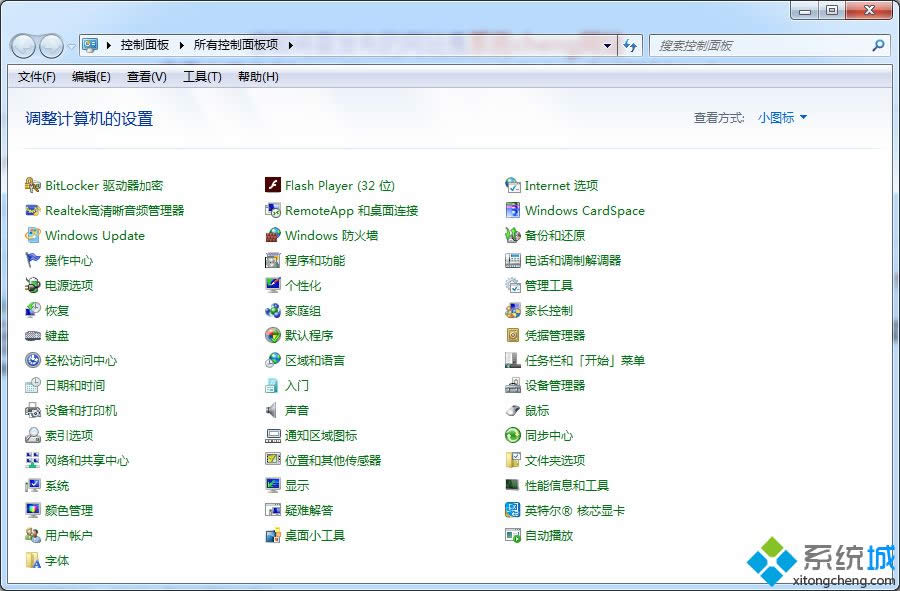Click the Back navigation button
The width and height of the screenshot is (900, 591).
[24, 46]
